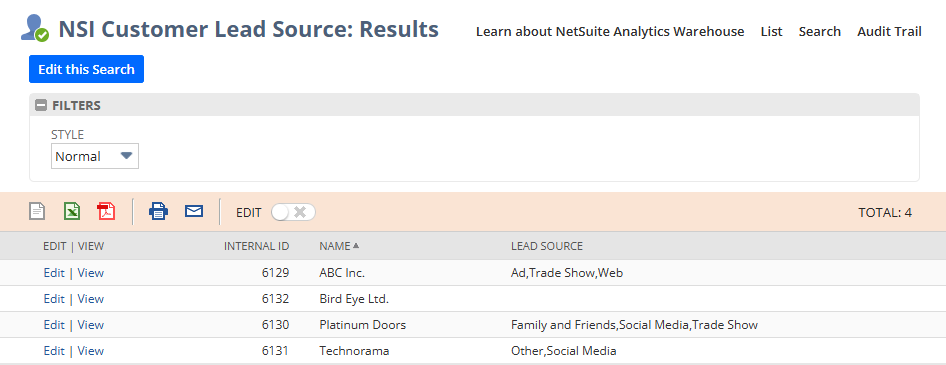View the Technorama record
Viewport: 946px width, 365px height.
pyautogui.click(x=90, y=351)
